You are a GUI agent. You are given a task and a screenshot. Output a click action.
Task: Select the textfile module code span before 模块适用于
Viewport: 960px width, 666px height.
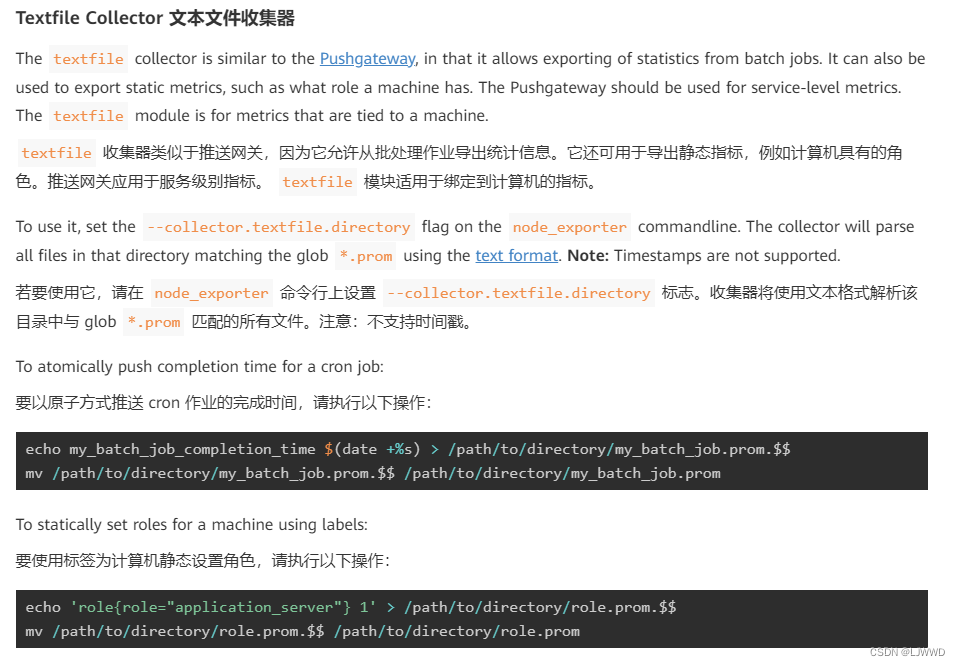(317, 181)
